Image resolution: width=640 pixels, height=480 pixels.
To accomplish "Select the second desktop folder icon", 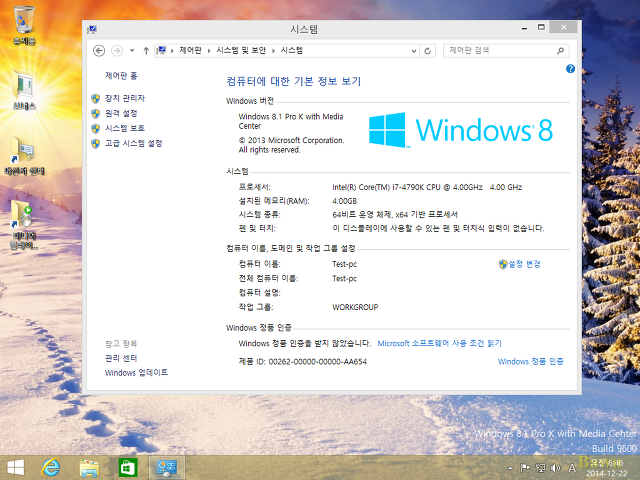I will (24, 91).
